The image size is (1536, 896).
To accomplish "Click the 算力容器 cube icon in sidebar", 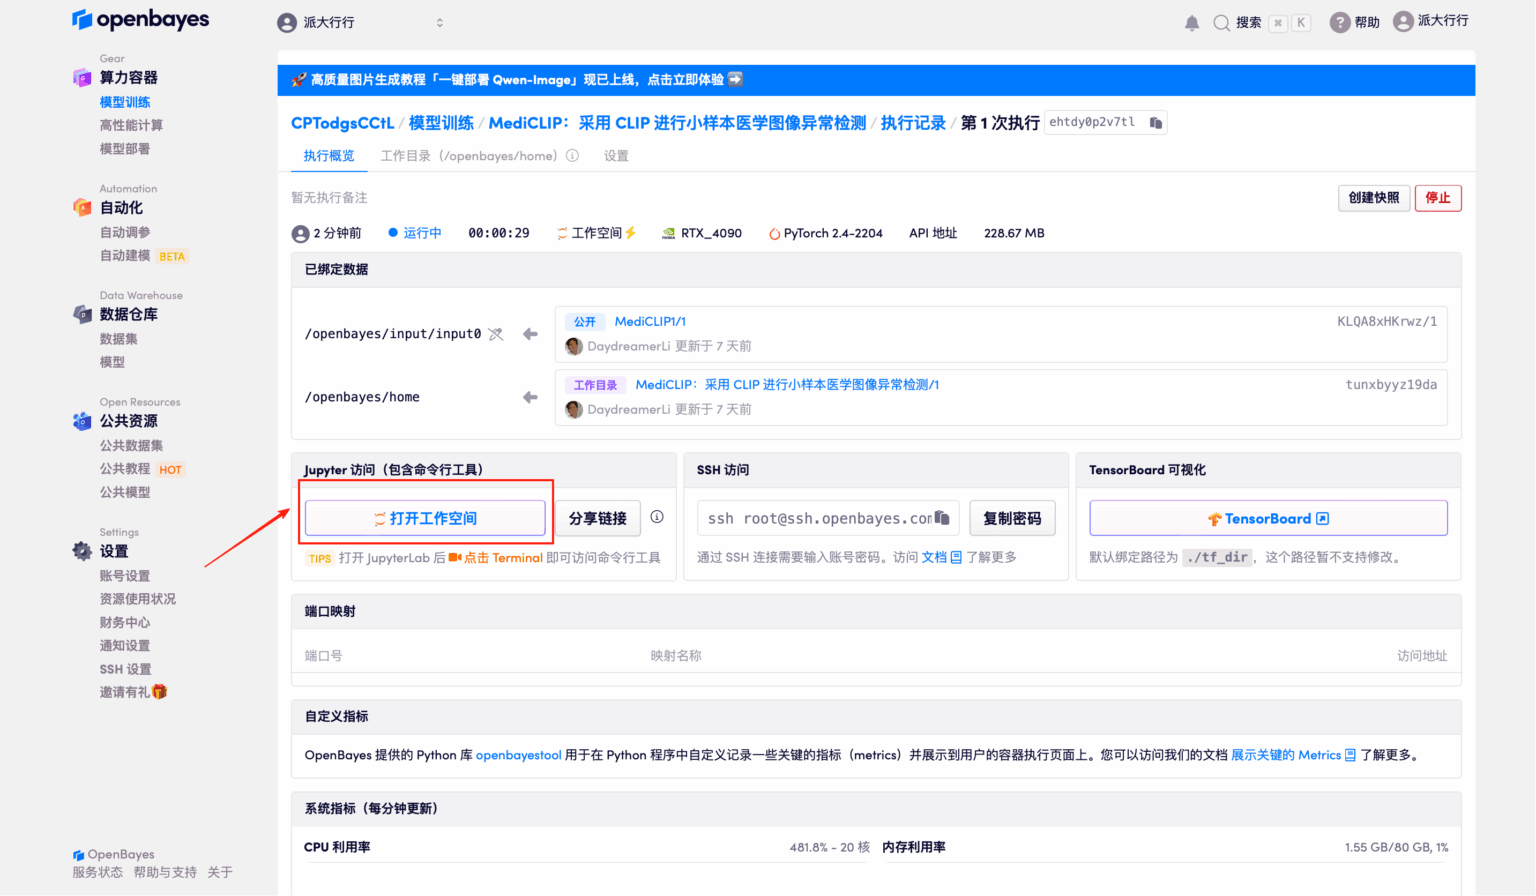I will tap(81, 77).
